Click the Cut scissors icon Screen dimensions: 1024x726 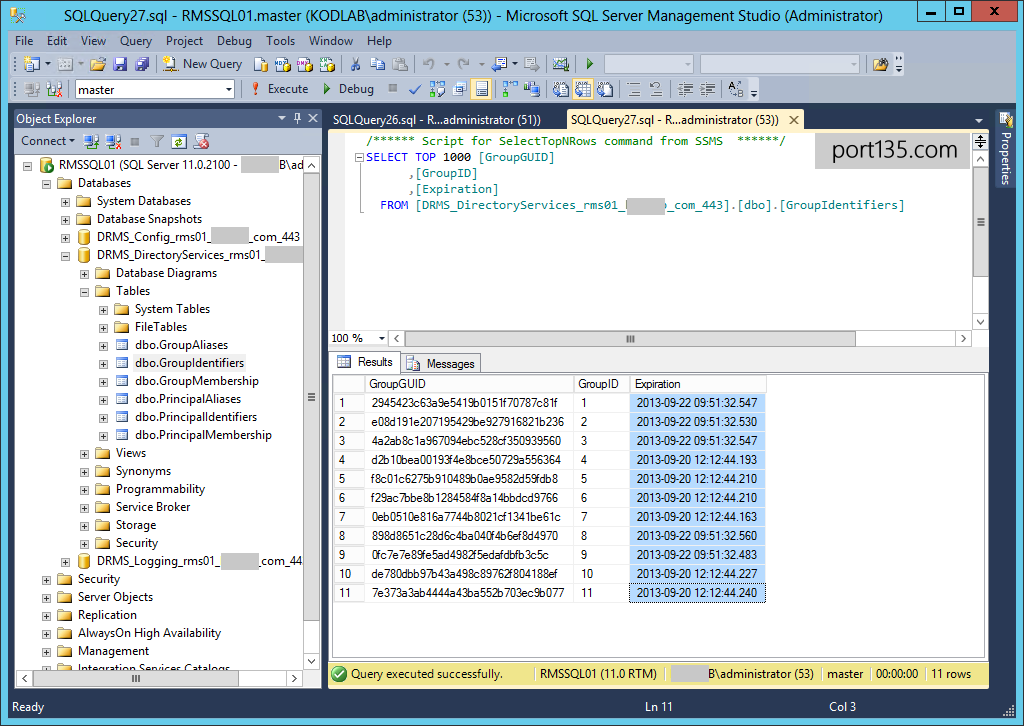(355, 64)
